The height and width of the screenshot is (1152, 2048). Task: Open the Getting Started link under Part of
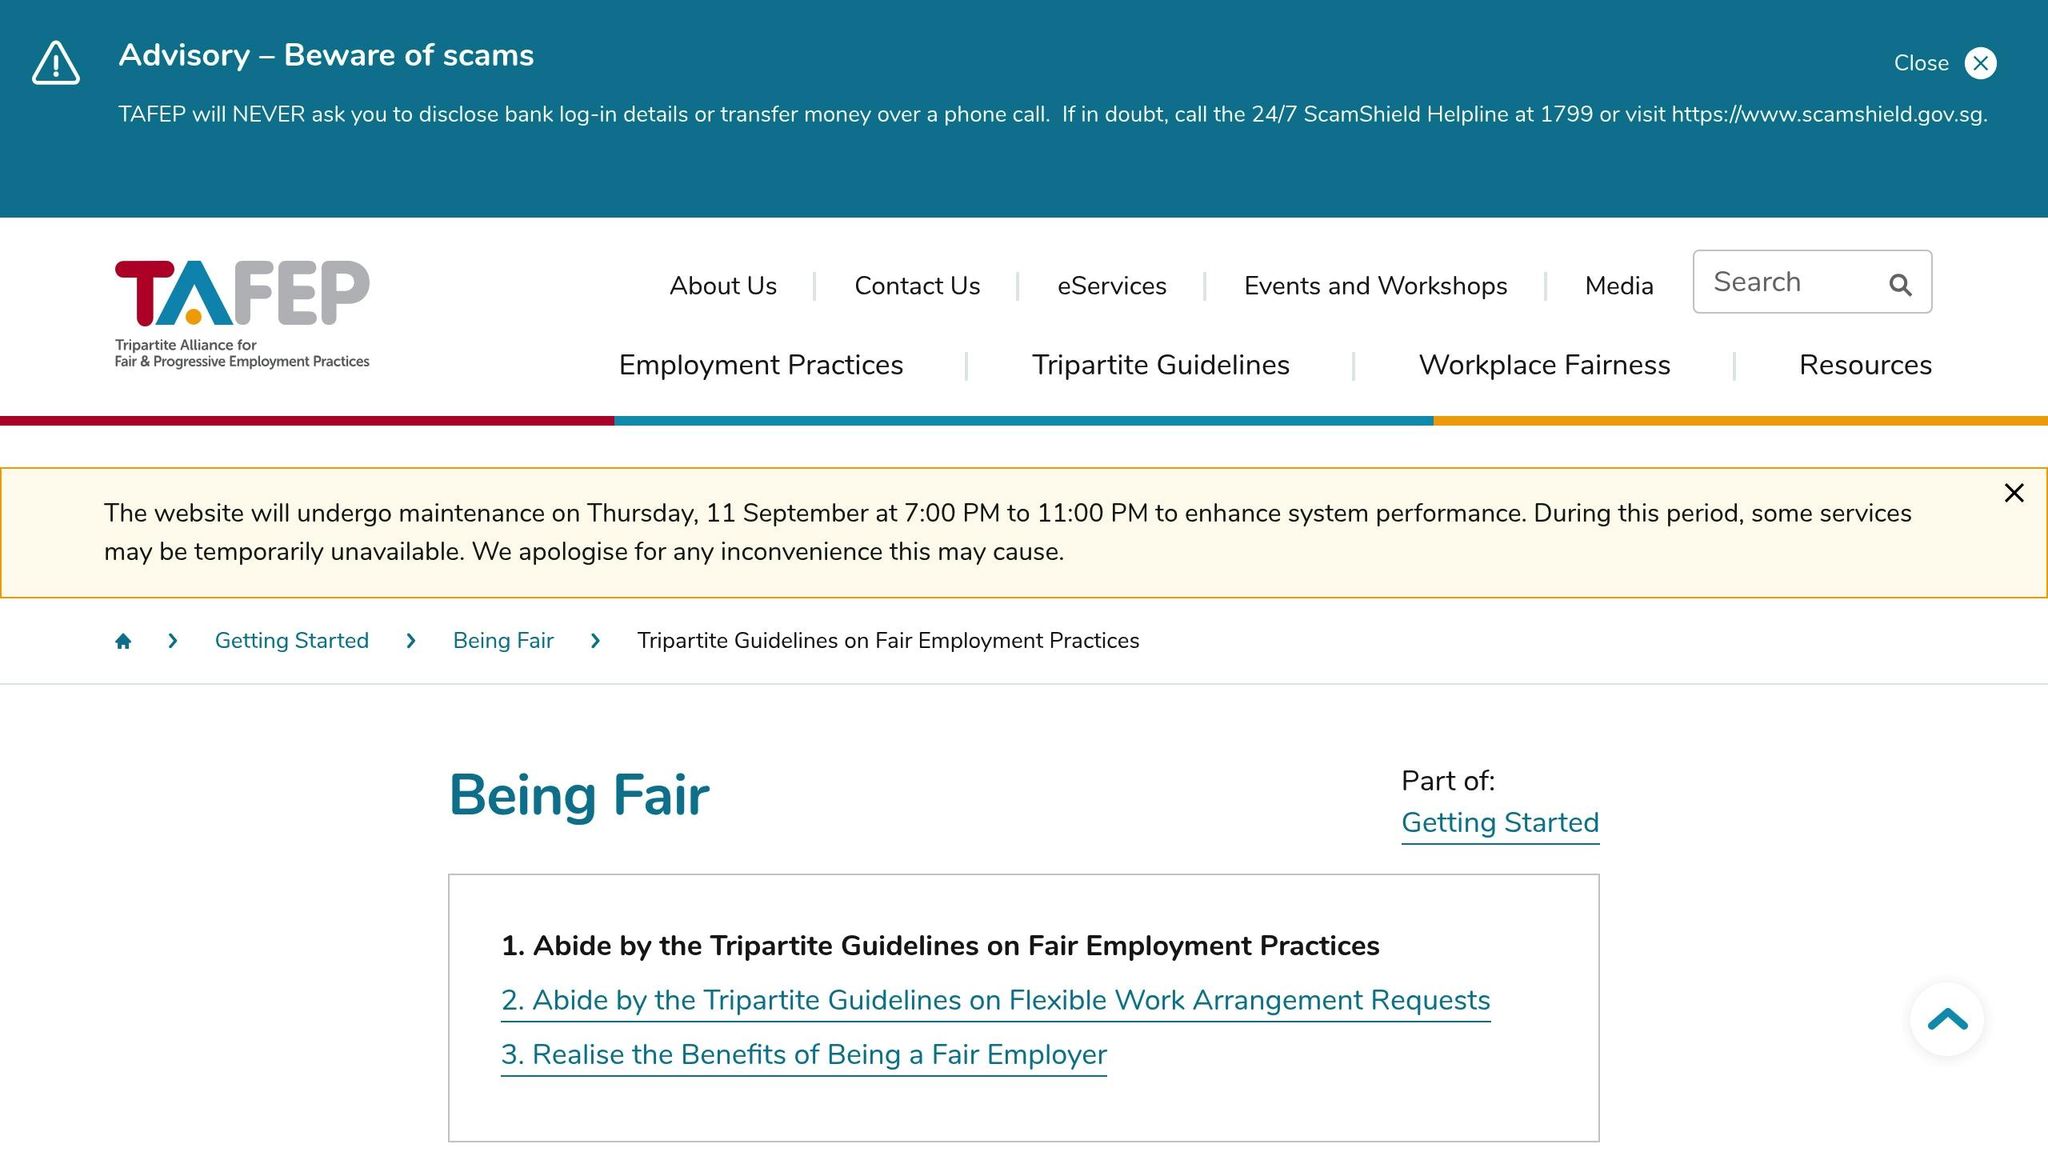coord(1500,822)
